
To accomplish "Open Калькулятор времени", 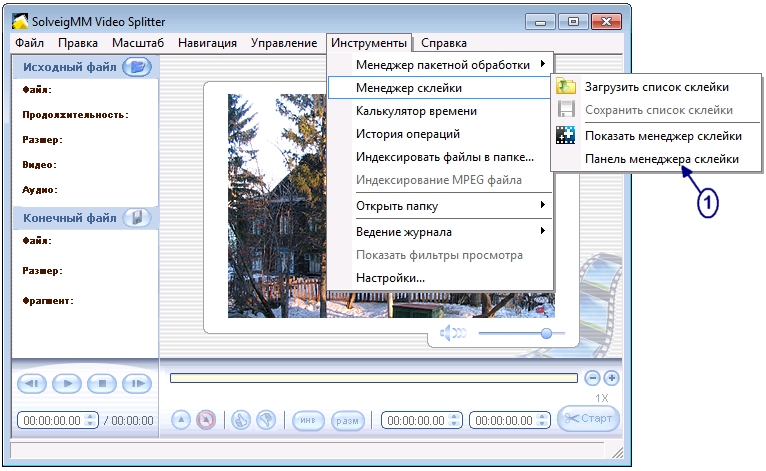I will 440,111.
